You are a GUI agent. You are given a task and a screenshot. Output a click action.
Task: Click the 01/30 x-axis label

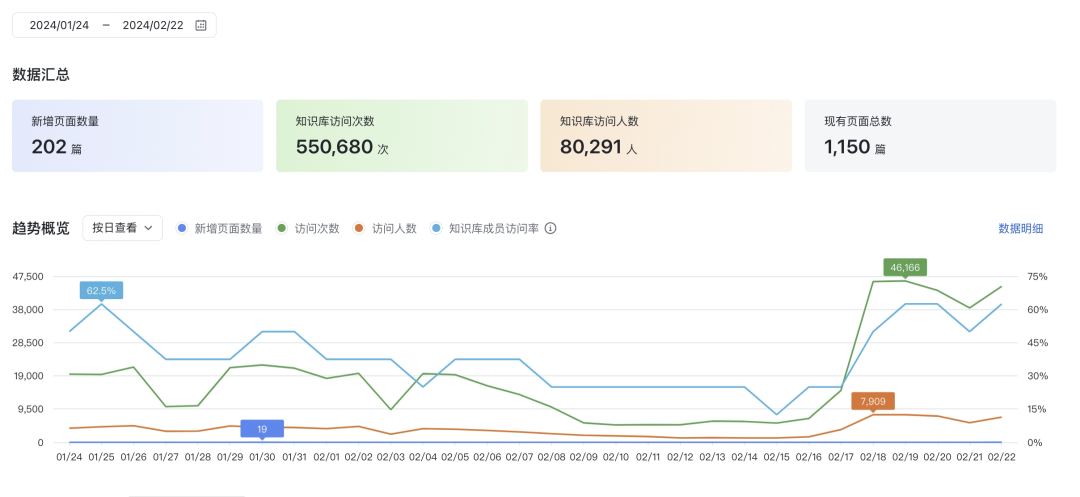pos(262,456)
